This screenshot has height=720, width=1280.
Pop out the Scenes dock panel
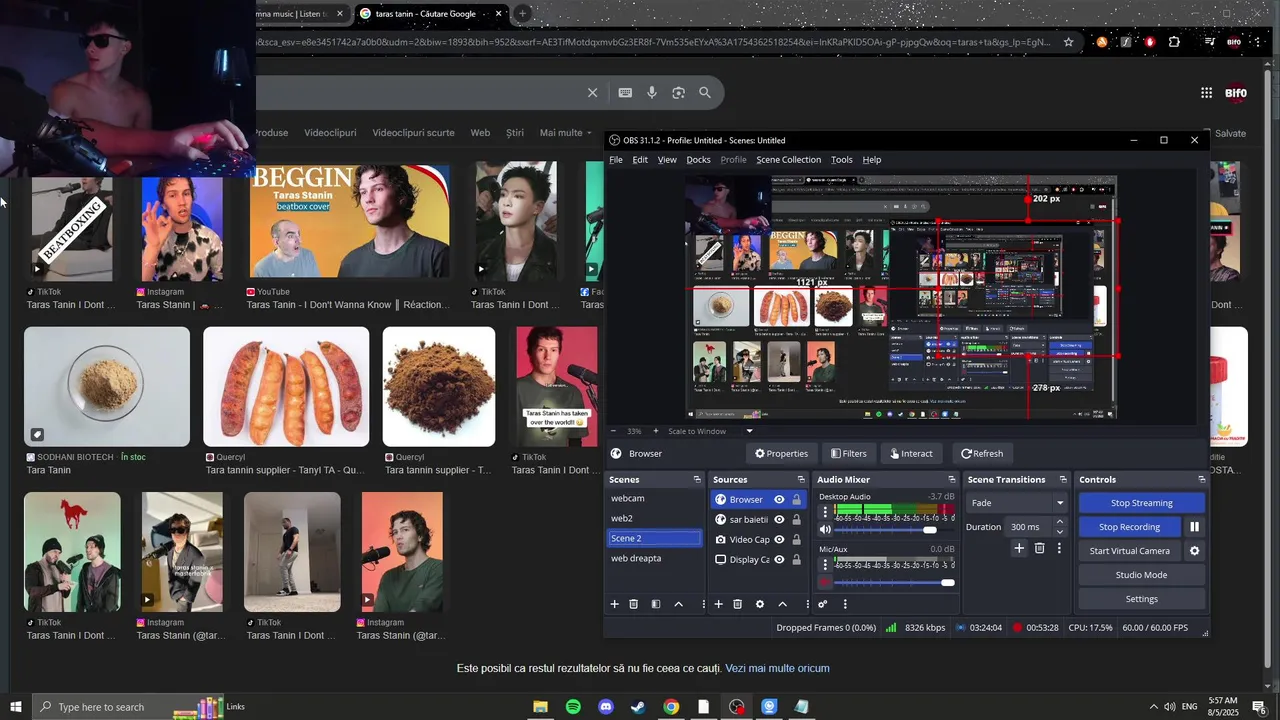tap(697, 480)
